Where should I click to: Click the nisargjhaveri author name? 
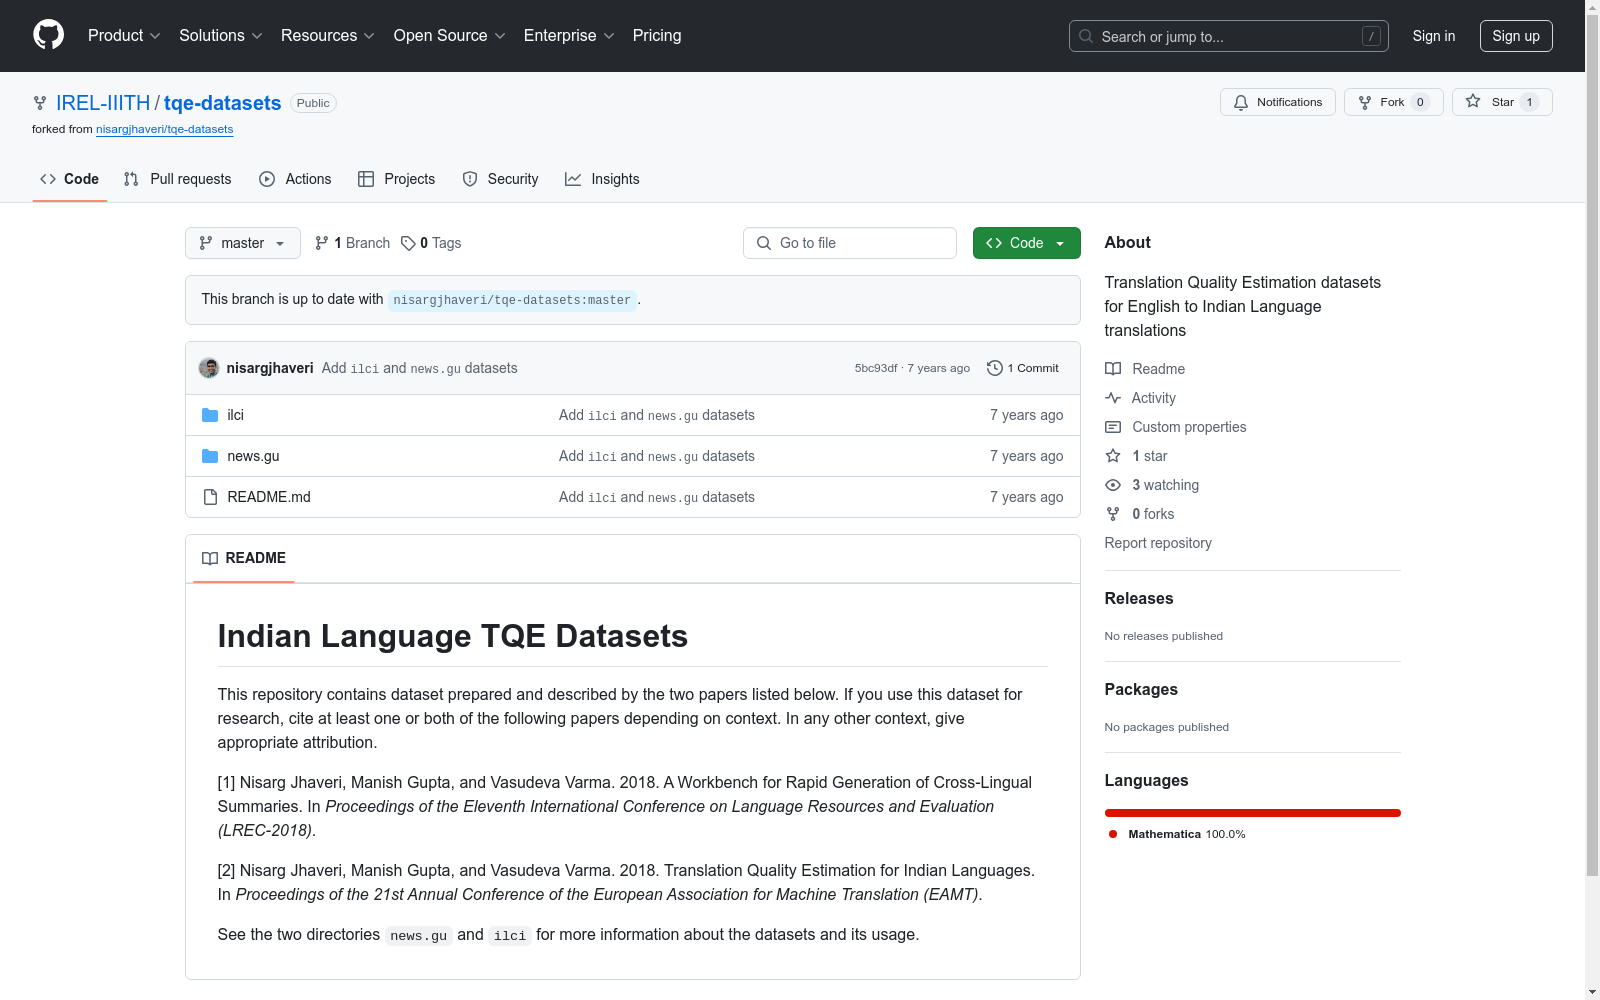270,368
